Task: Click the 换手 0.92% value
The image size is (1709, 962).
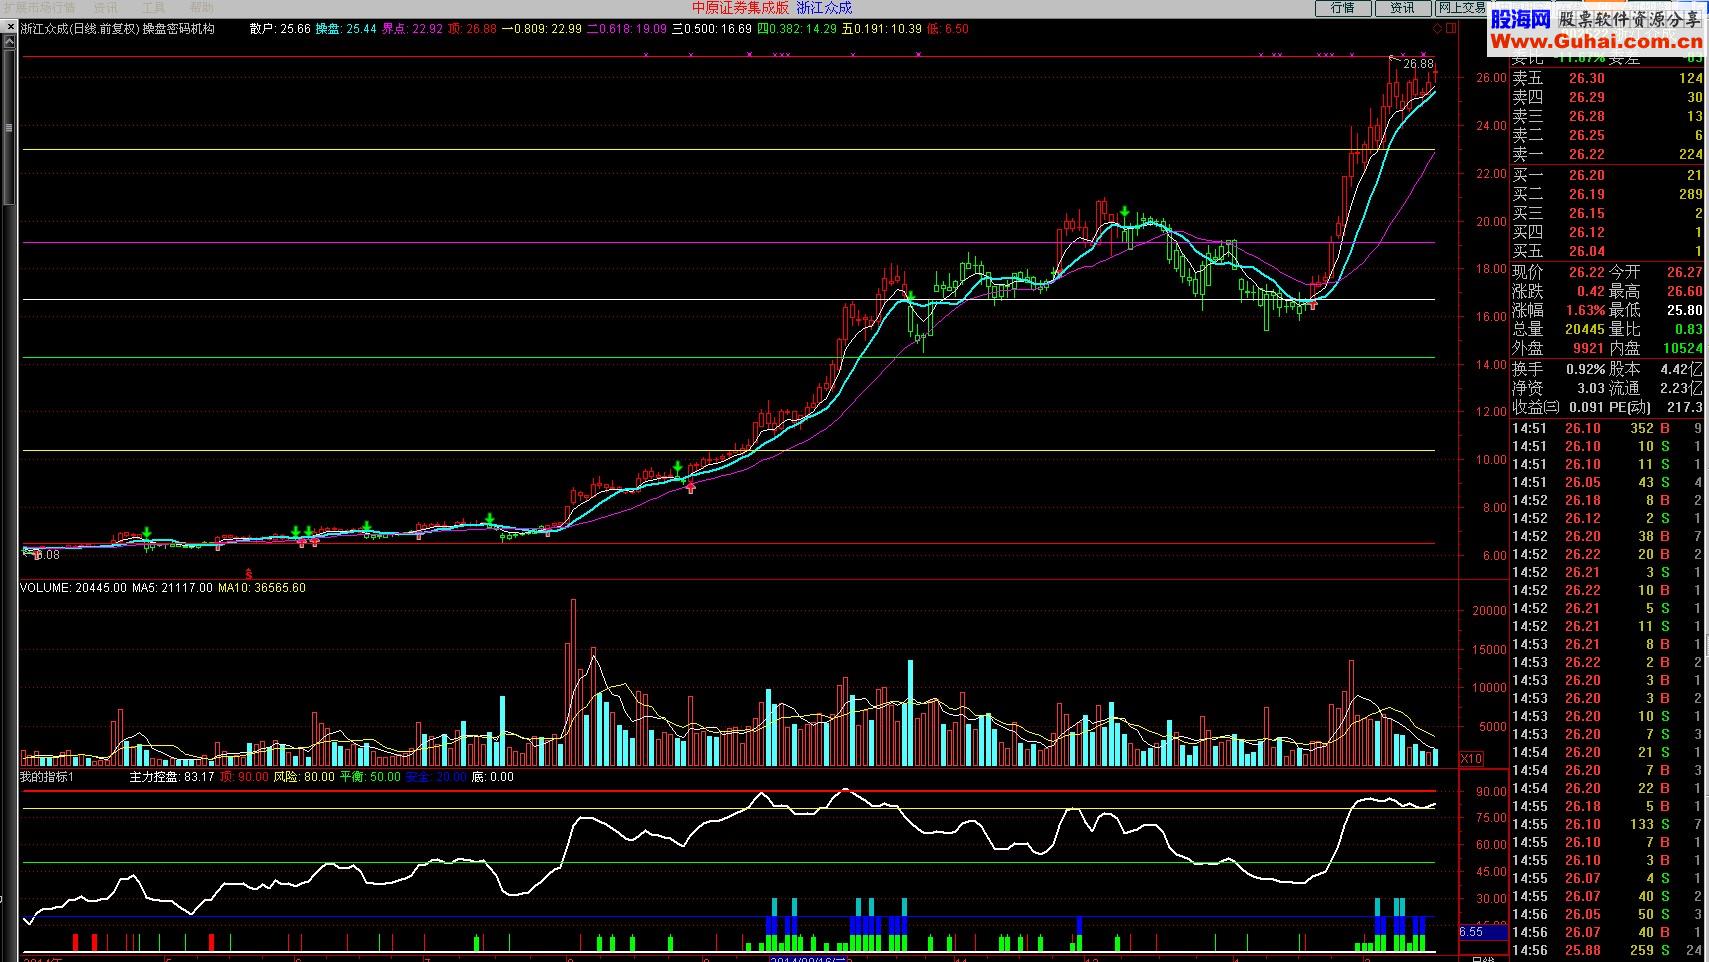Action: click(x=1585, y=369)
